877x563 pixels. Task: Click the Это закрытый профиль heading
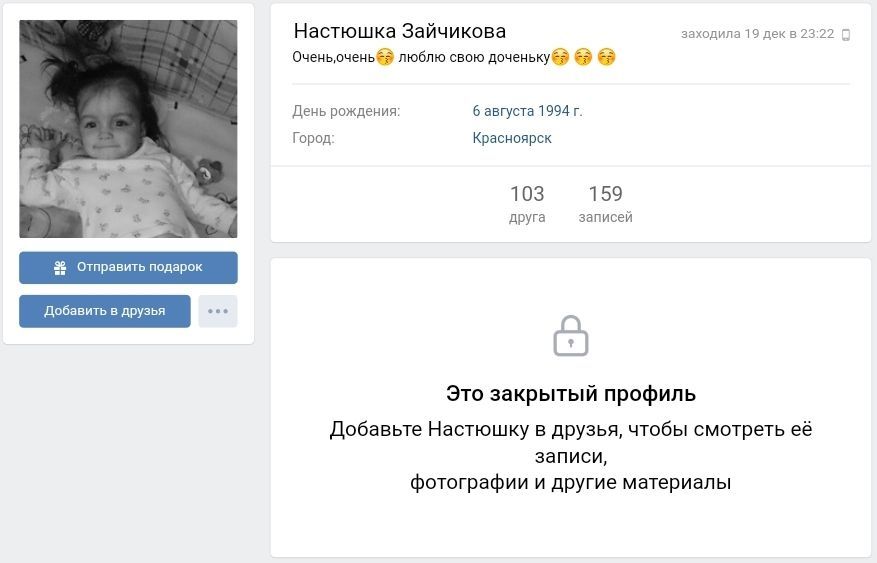pos(570,394)
